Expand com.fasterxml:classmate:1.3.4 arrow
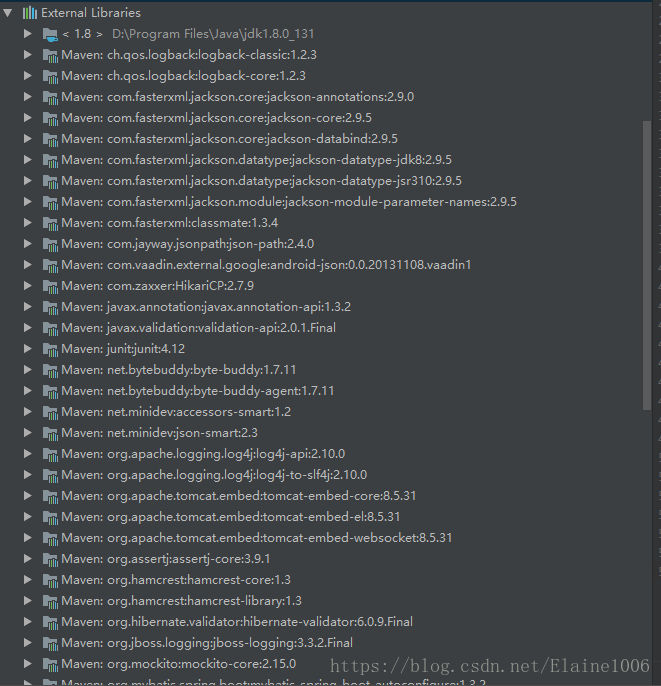Image resolution: width=661 pixels, height=686 pixels. pyautogui.click(x=28, y=223)
